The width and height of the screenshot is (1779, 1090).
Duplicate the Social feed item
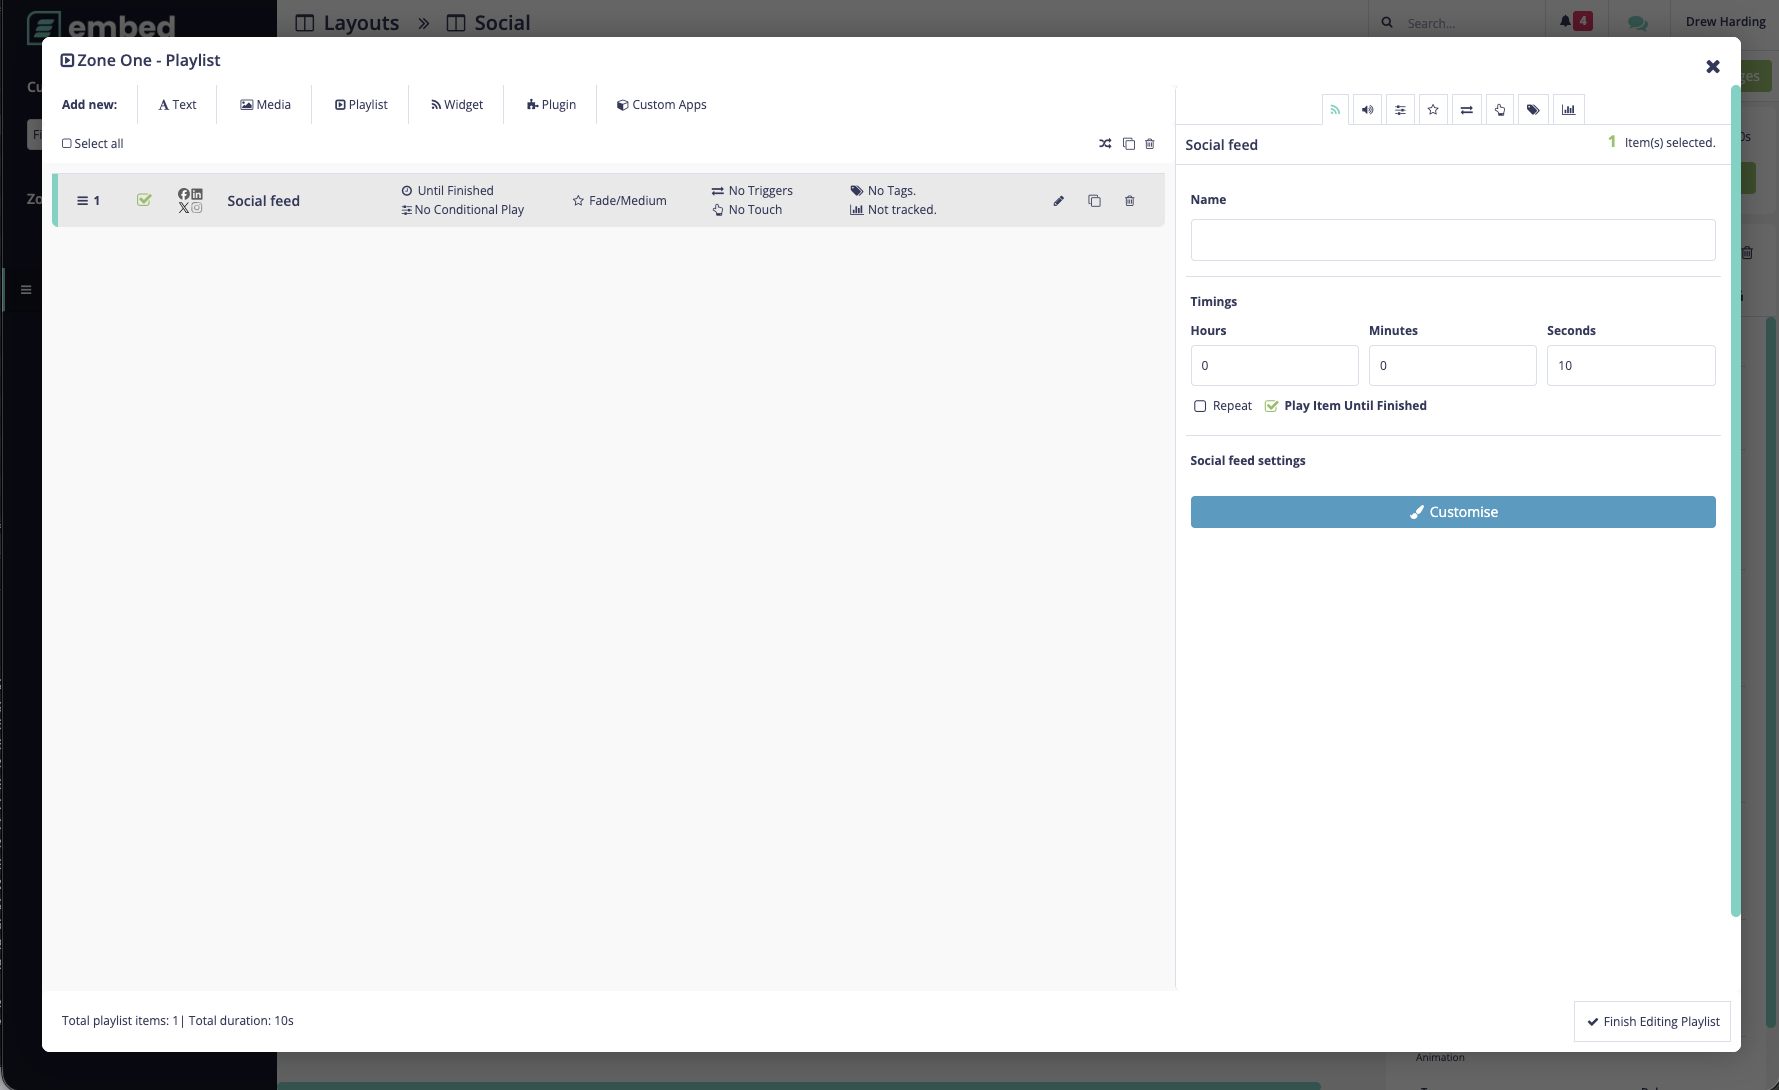tap(1094, 200)
